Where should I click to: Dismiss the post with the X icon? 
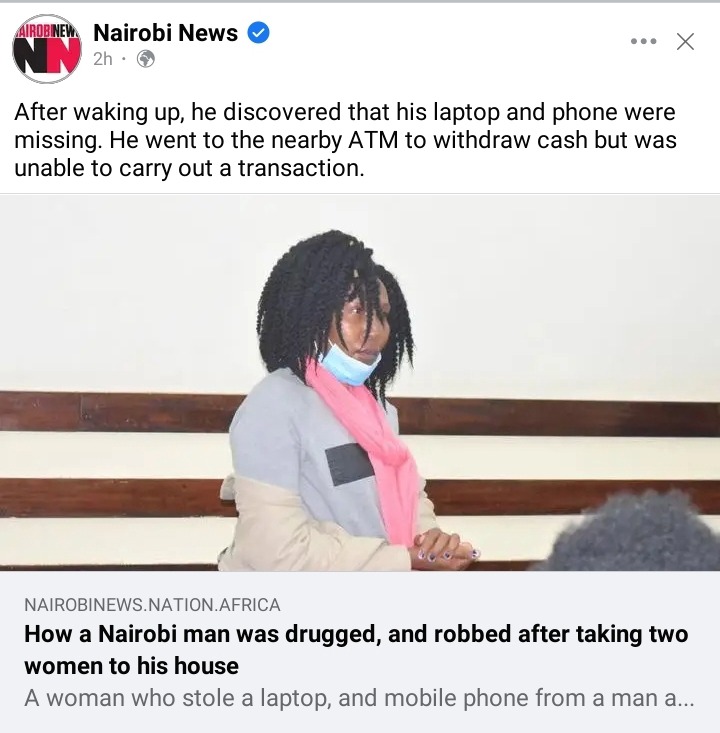point(685,42)
